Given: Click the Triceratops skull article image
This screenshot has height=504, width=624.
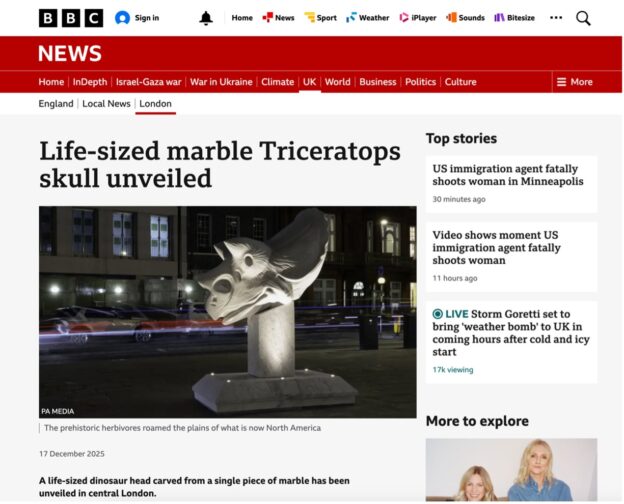Looking at the screenshot, I should pyautogui.click(x=228, y=312).
